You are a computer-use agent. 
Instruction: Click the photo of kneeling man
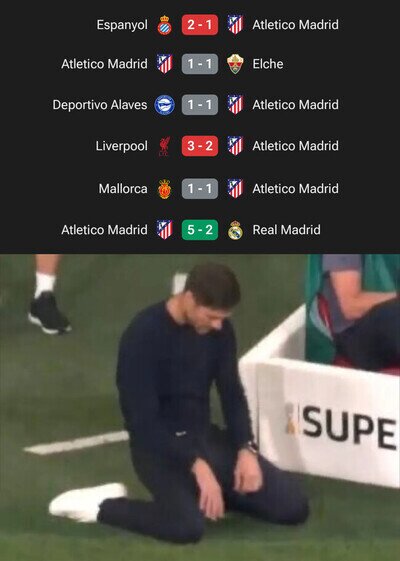(200, 408)
